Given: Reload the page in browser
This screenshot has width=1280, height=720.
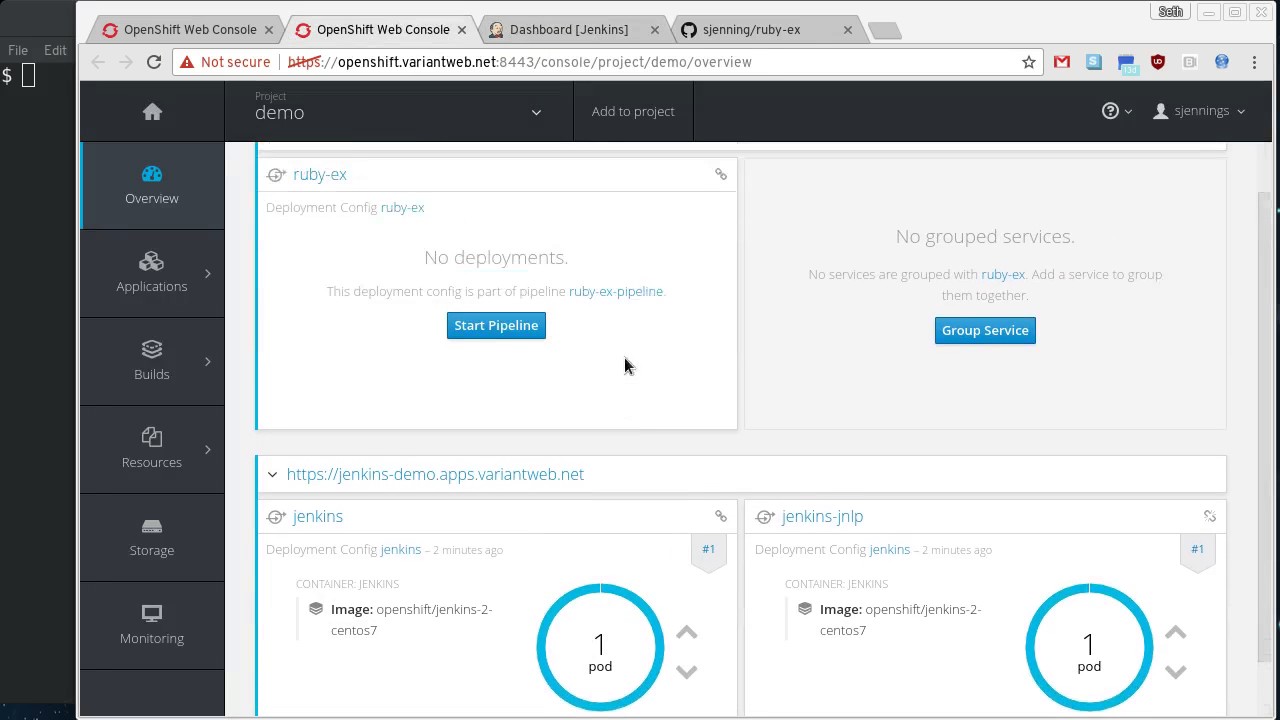Looking at the screenshot, I should tap(154, 62).
